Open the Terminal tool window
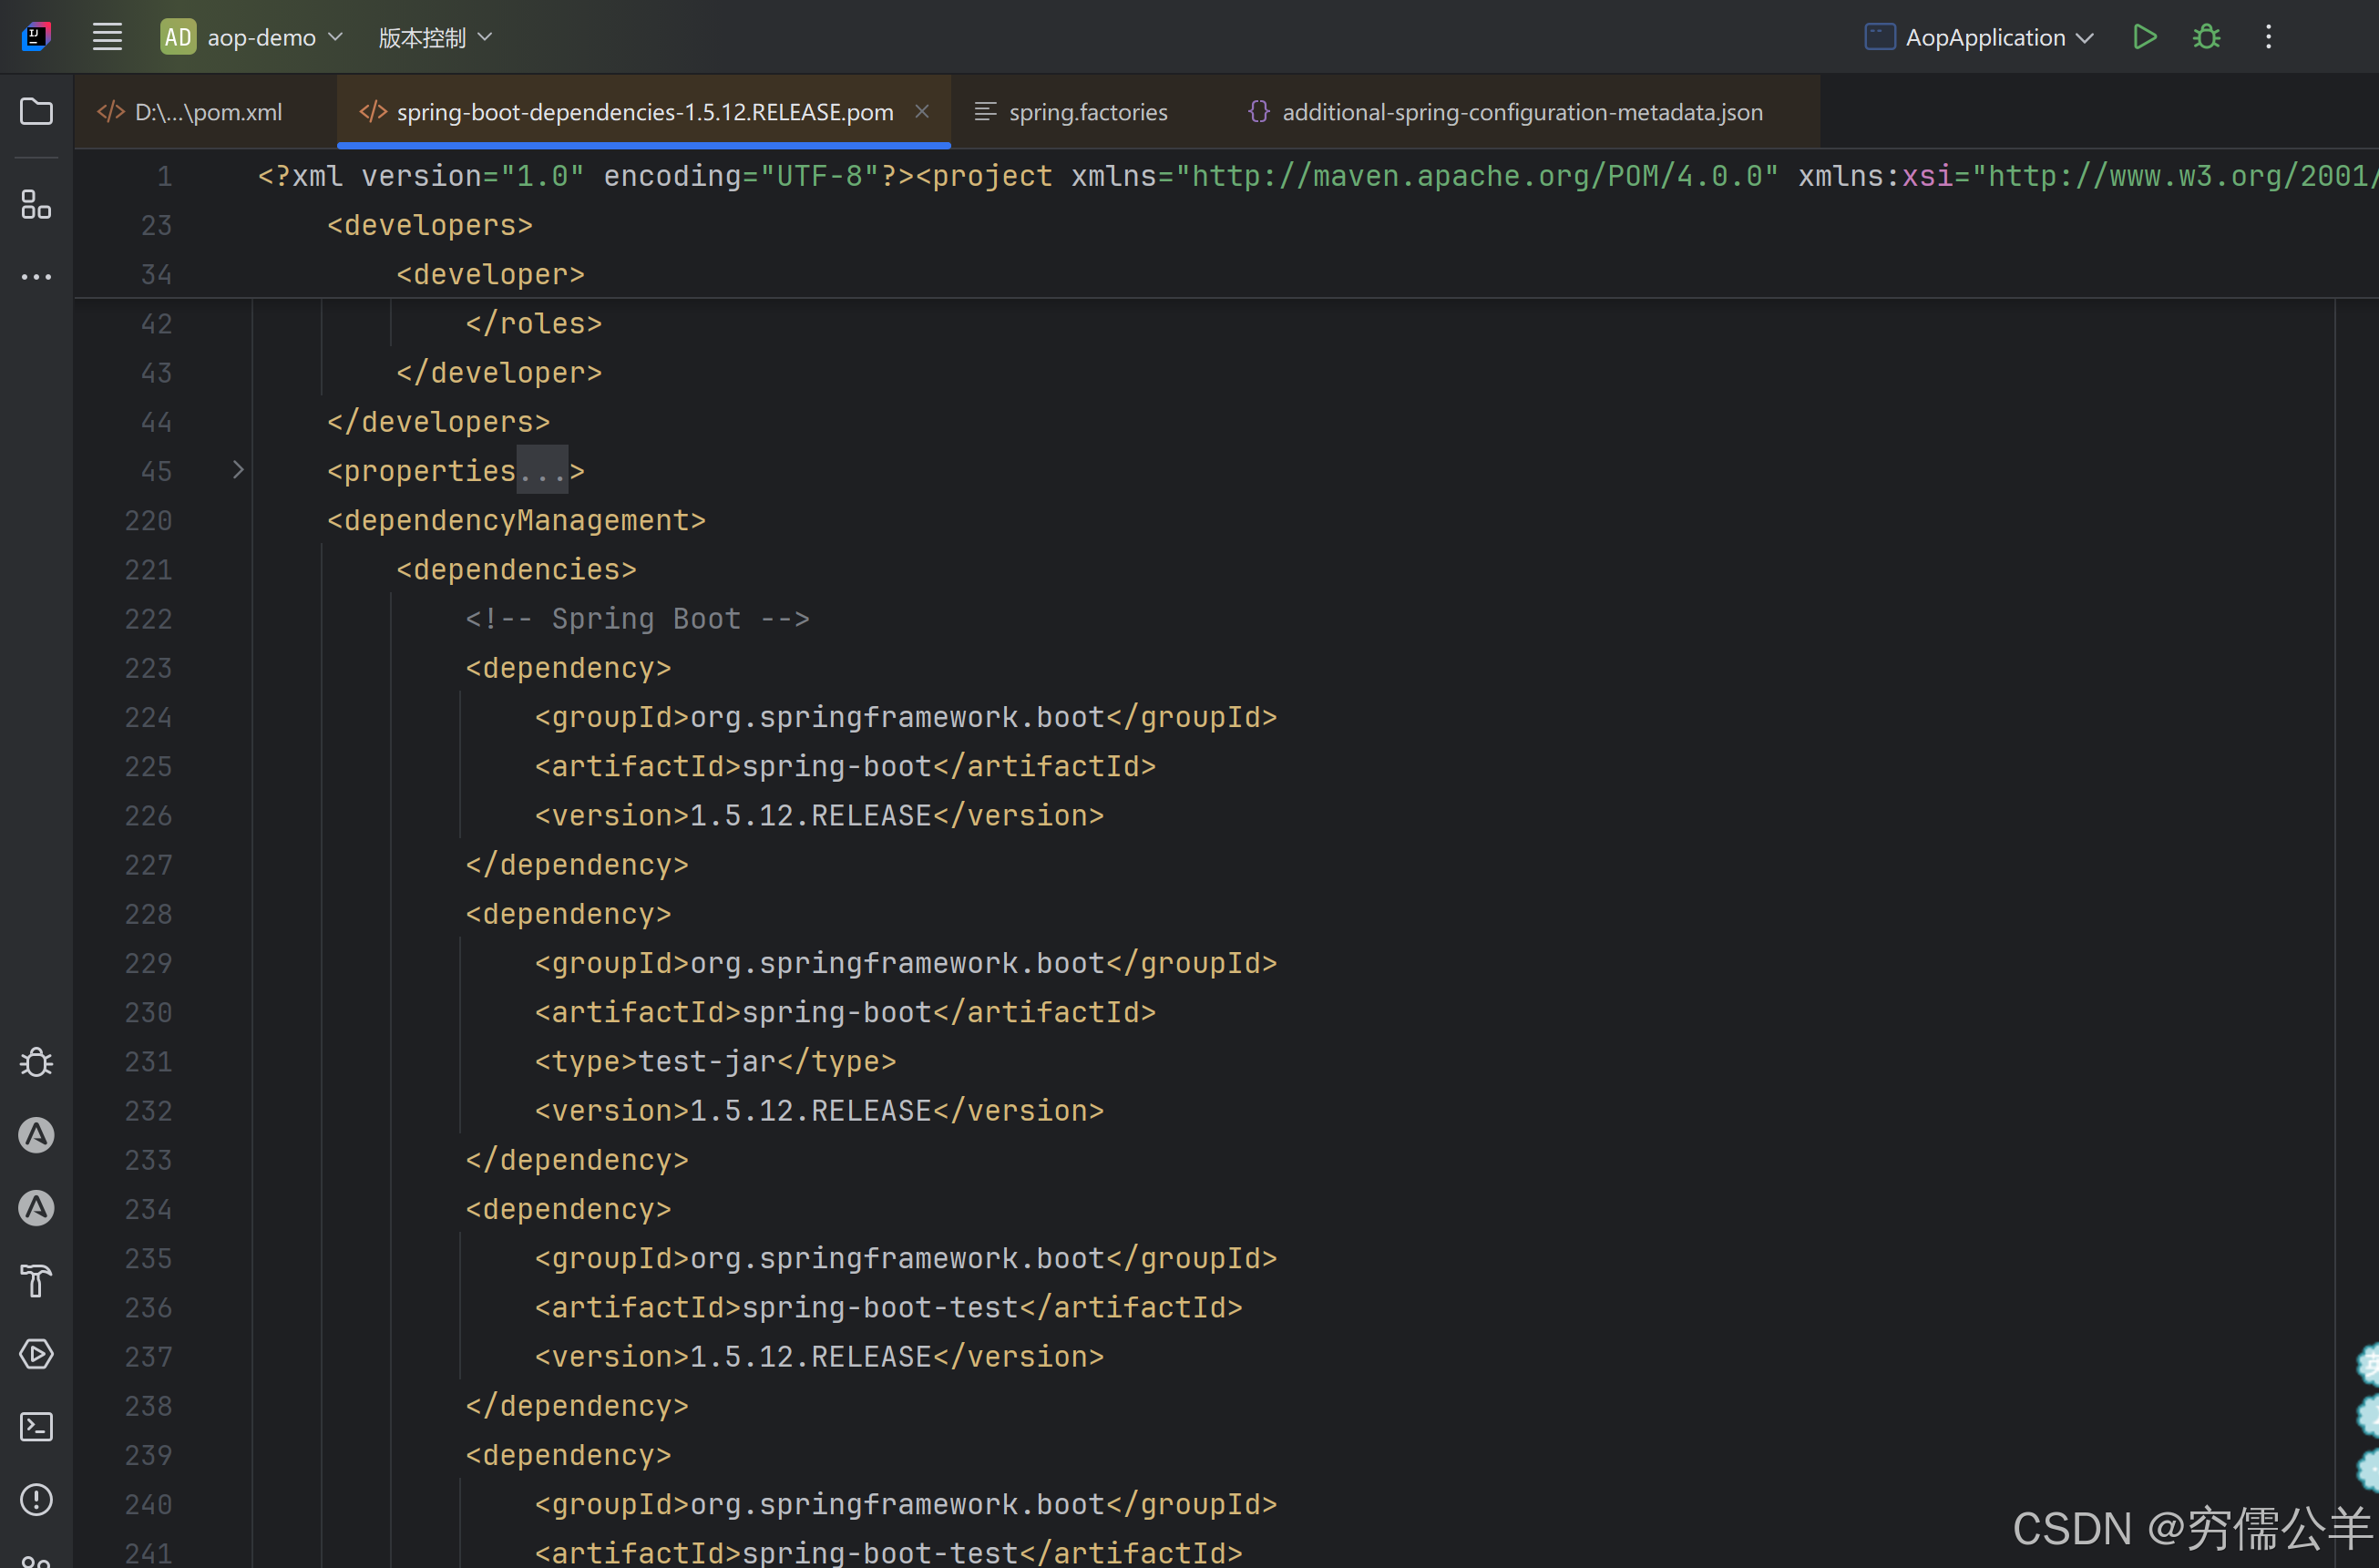Image resolution: width=2379 pixels, height=1568 pixels. pyautogui.click(x=36, y=1426)
